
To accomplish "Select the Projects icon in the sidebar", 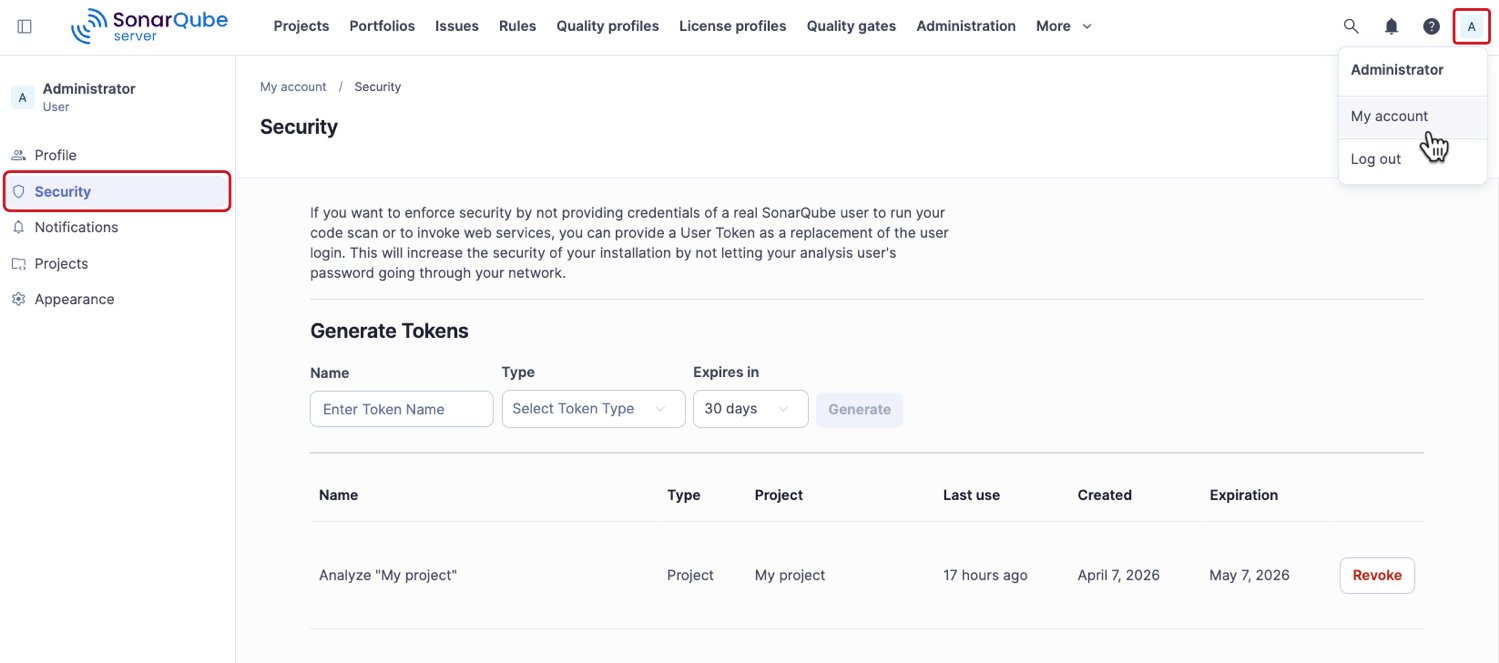I will pos(19,263).
